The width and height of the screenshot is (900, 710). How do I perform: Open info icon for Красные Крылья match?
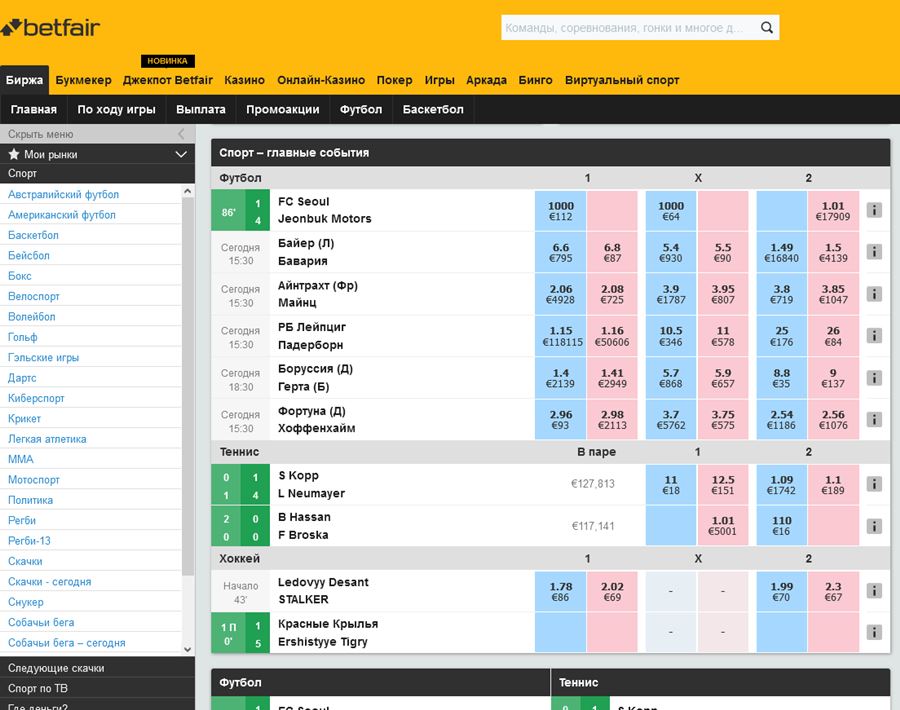tap(874, 632)
